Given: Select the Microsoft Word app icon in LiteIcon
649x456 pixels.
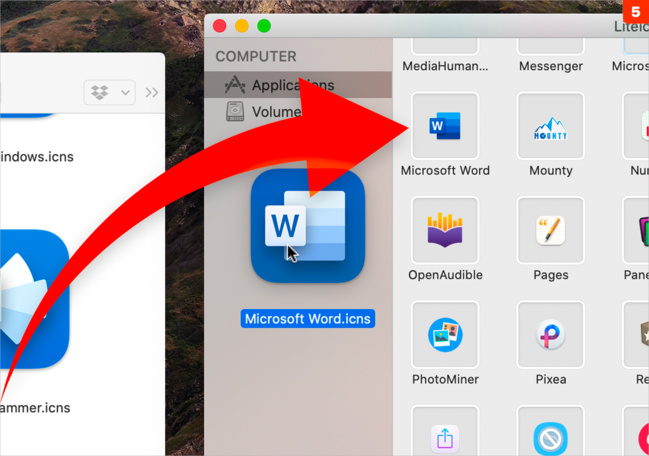Looking at the screenshot, I should coord(445,125).
